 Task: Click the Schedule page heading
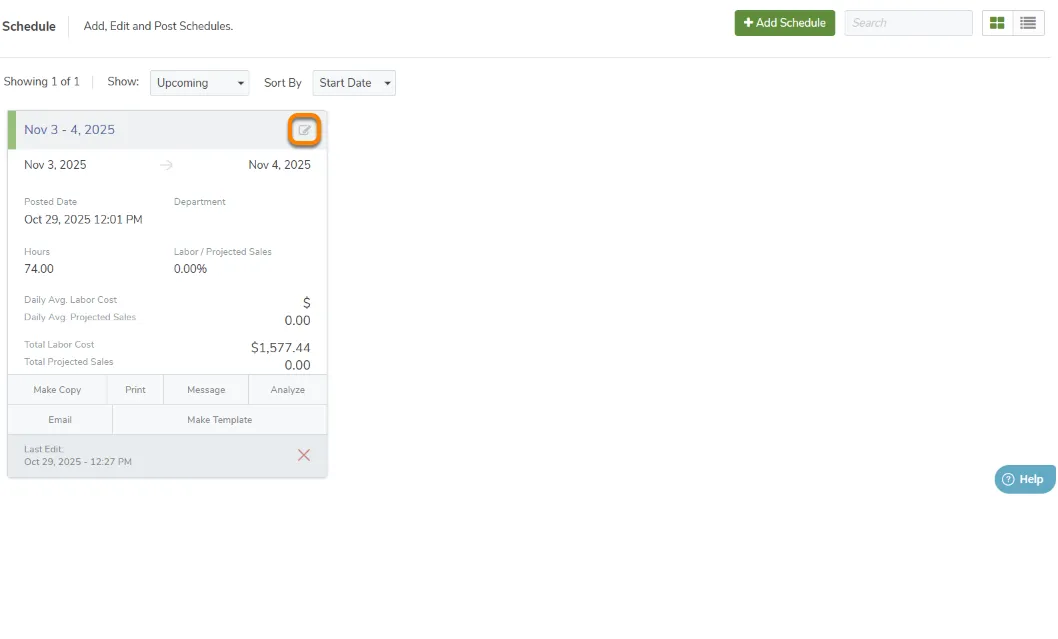tap(29, 26)
